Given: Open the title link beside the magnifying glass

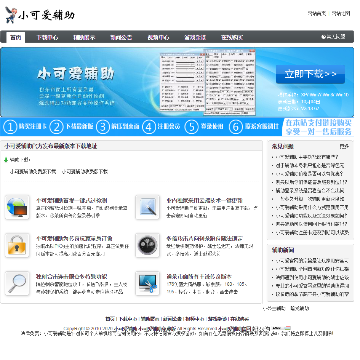Looking at the screenshot, I should tap(71, 277).
